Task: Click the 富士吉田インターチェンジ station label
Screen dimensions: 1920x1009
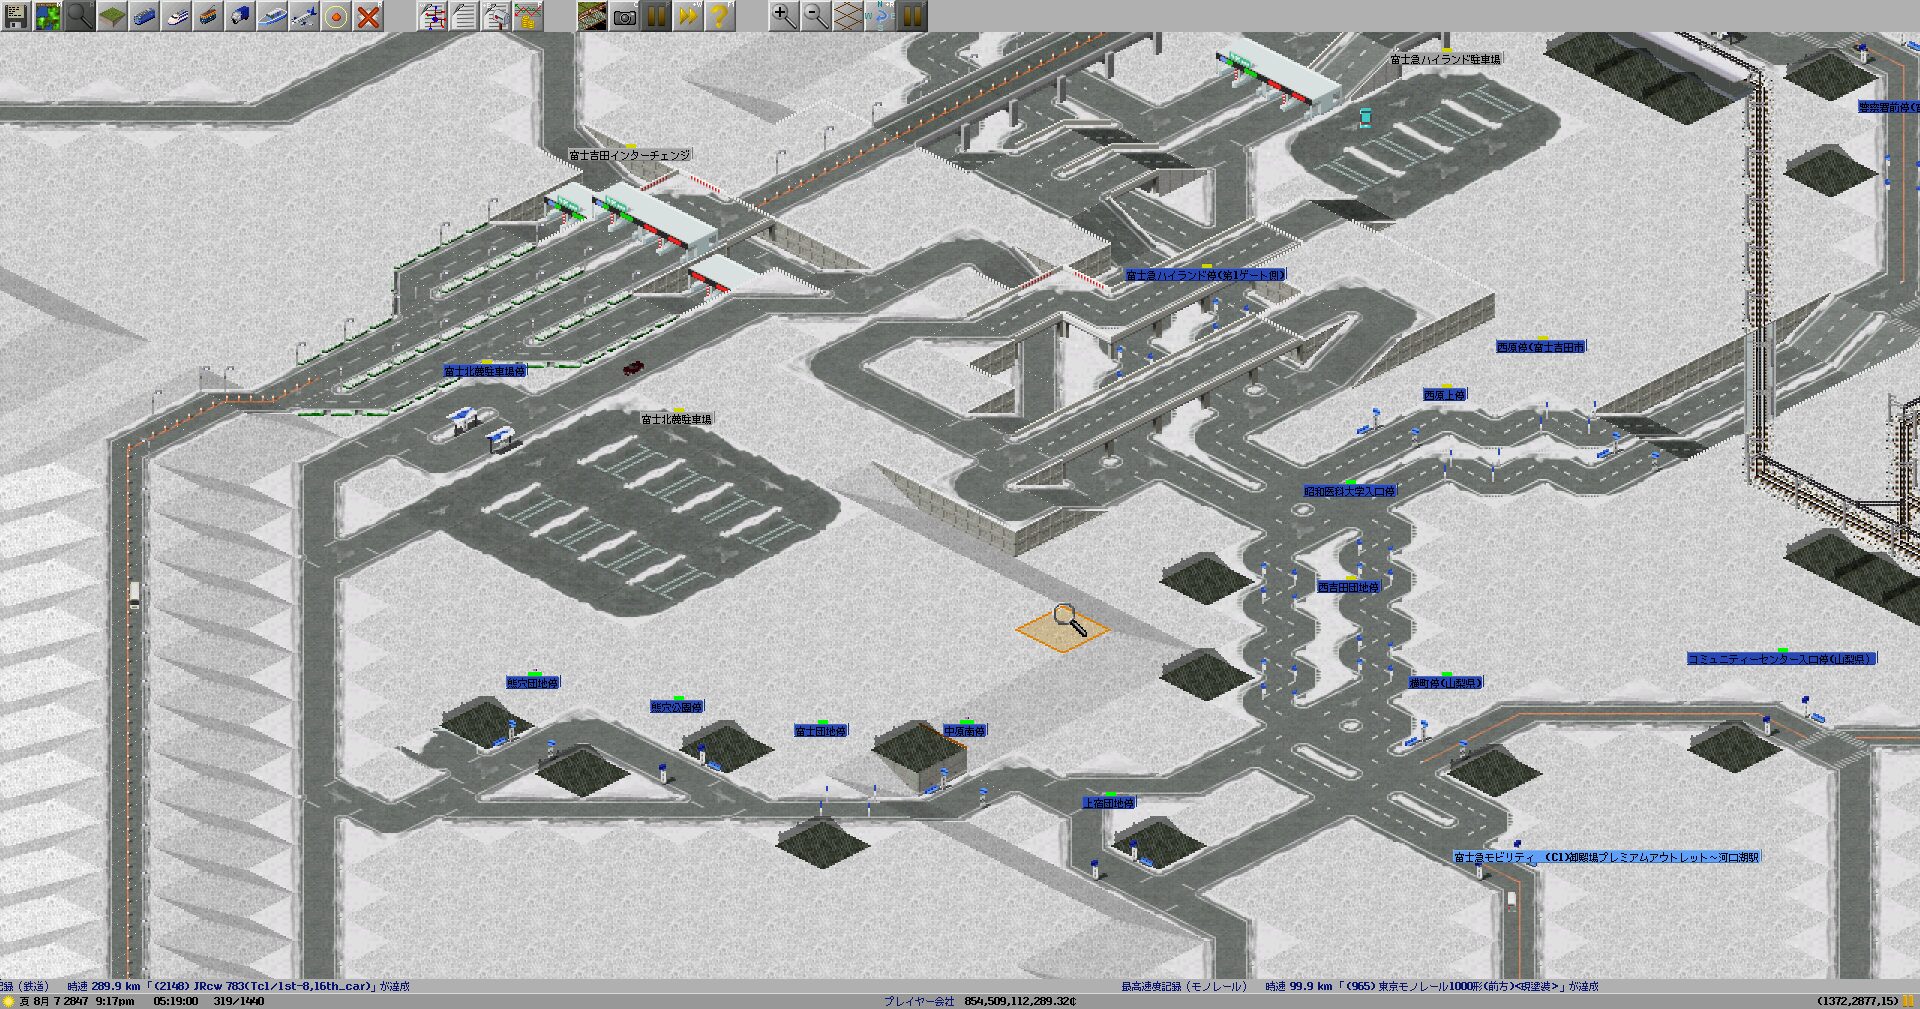Action: click(x=629, y=156)
